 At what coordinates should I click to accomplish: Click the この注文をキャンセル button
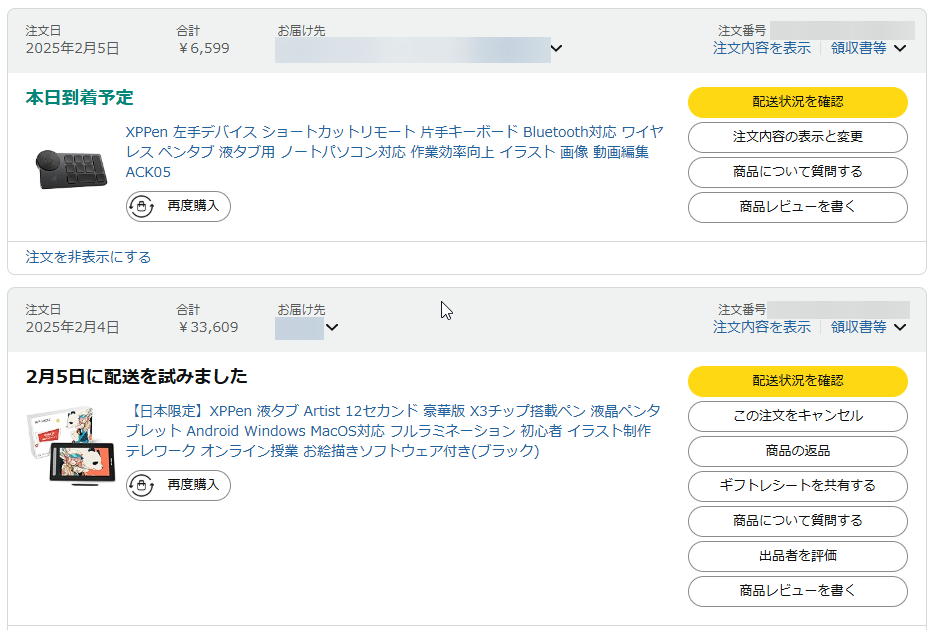point(797,416)
